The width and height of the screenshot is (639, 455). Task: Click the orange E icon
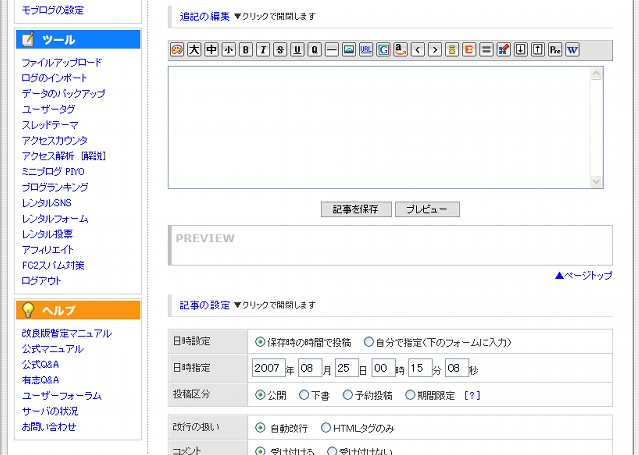coord(469,50)
